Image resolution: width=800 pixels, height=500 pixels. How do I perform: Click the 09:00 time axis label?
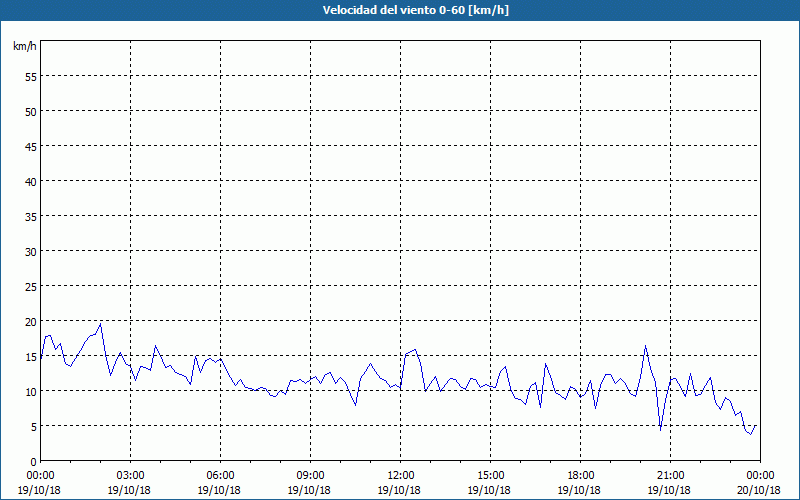(310, 476)
